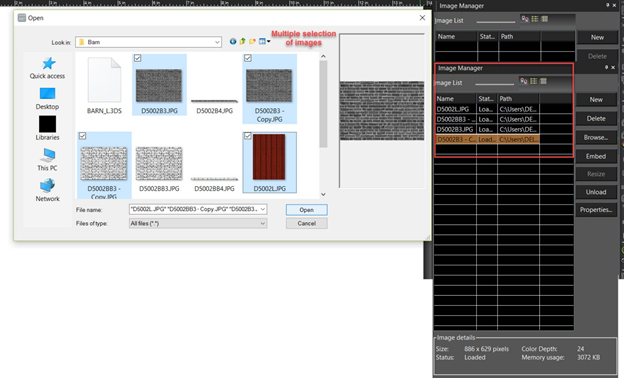
Task: Uncheck the D5002BB3 - Copy.JPG checkbox
Action: pos(82,136)
